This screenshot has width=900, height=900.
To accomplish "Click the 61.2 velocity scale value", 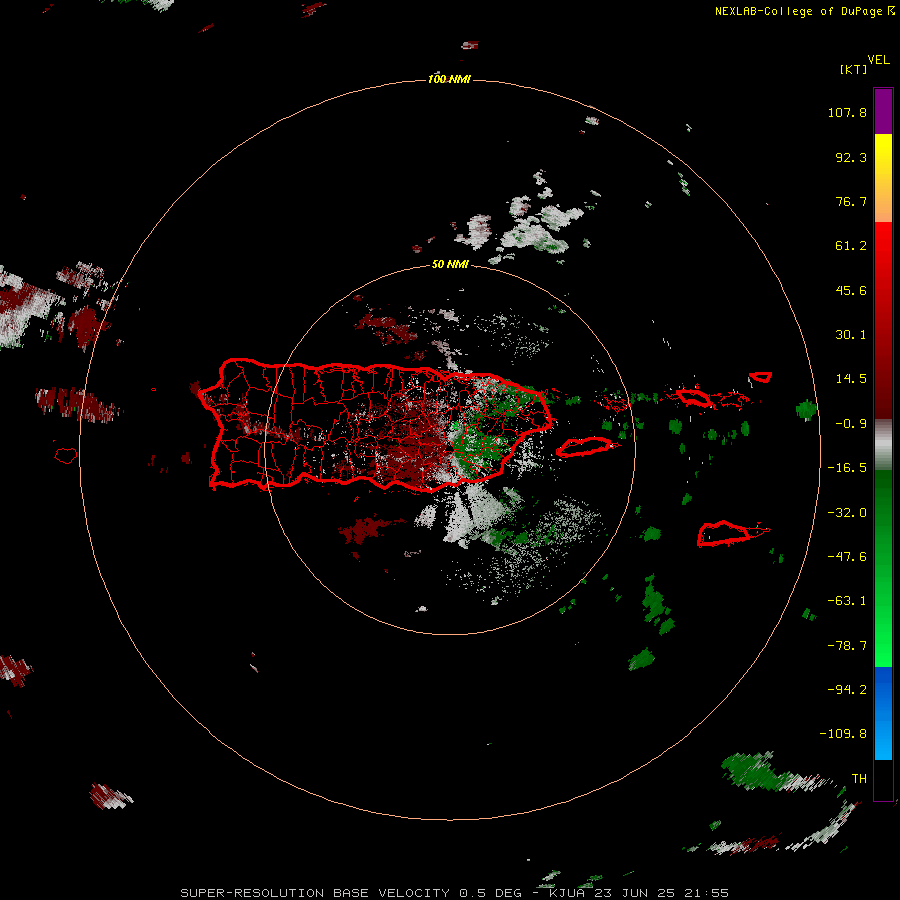I will 851,246.
